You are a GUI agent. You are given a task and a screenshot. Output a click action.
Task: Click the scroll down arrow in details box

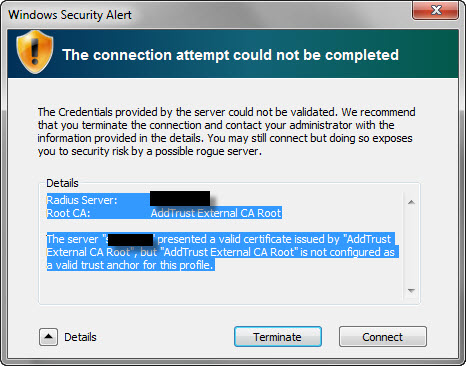pyautogui.click(x=411, y=291)
